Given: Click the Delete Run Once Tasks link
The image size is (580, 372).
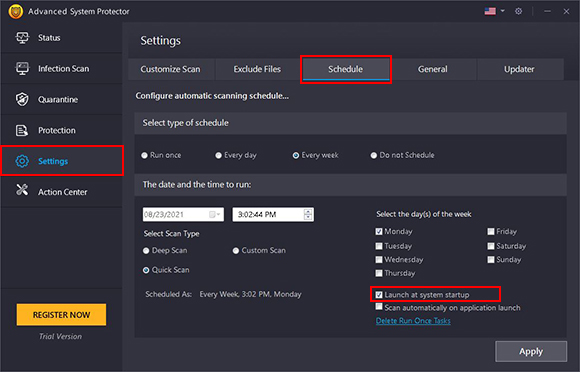Looking at the screenshot, I should coord(413,321).
